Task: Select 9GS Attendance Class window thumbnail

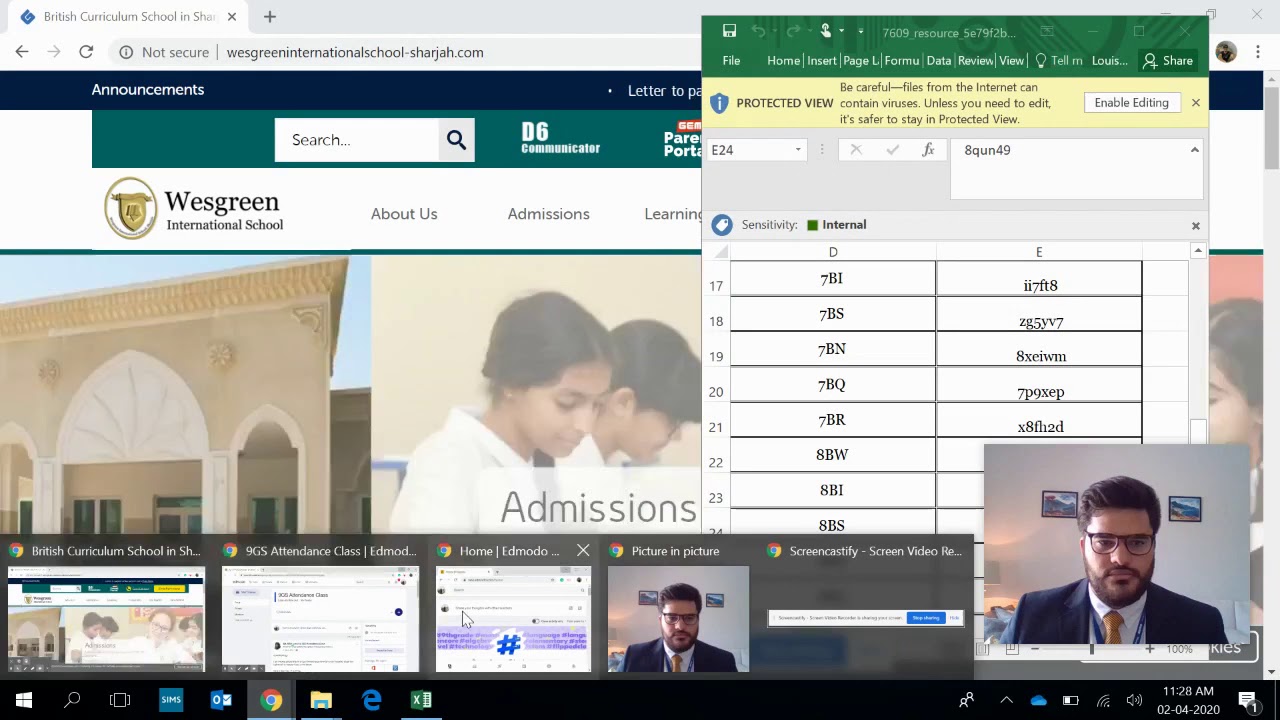Action: (x=320, y=606)
